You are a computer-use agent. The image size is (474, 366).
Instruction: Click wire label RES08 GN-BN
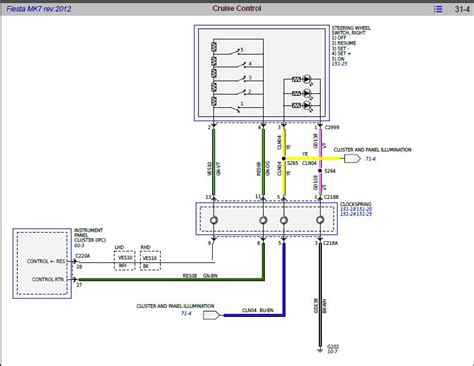pos(200,276)
